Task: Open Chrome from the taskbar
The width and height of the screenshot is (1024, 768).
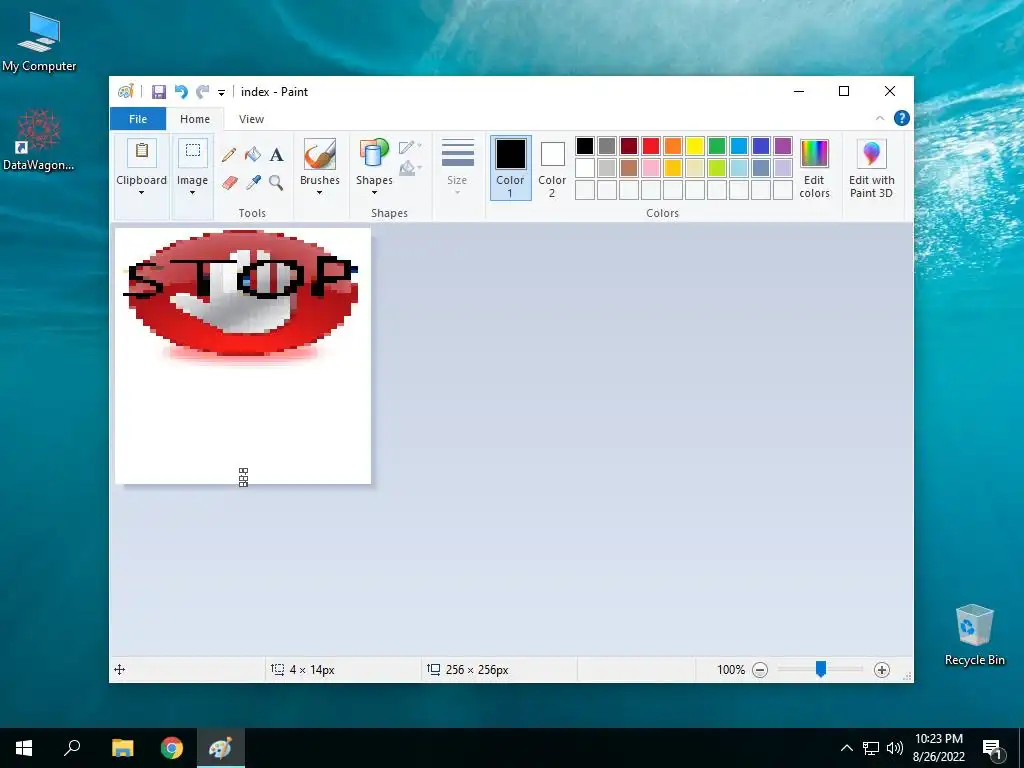Action: (172, 748)
